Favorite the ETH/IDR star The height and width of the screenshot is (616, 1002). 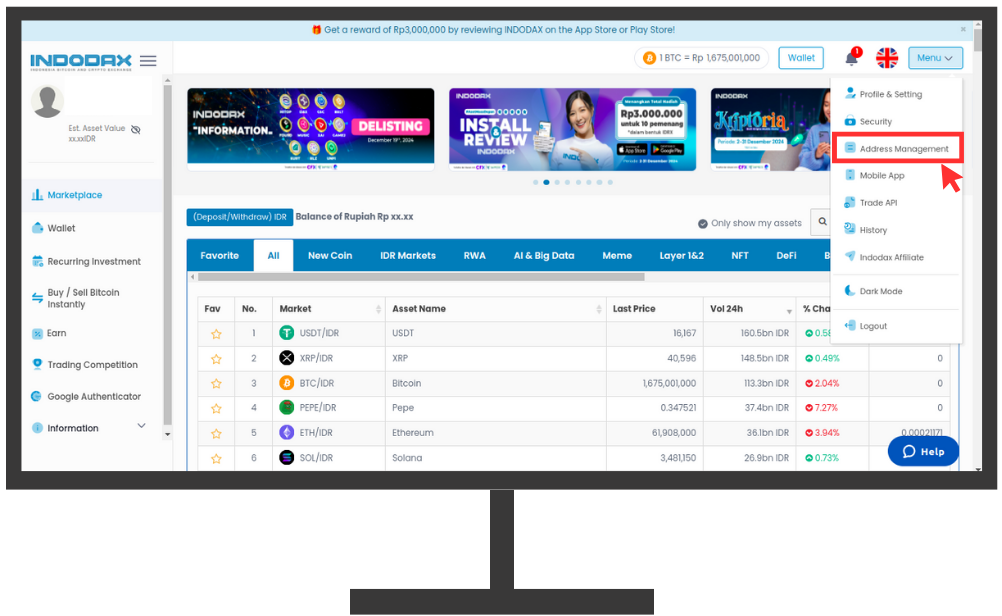[216, 433]
